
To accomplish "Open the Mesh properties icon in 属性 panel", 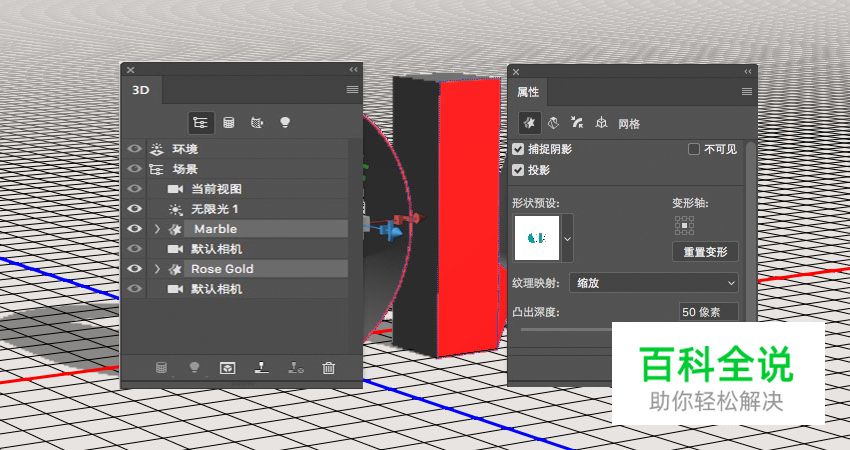I will point(529,123).
